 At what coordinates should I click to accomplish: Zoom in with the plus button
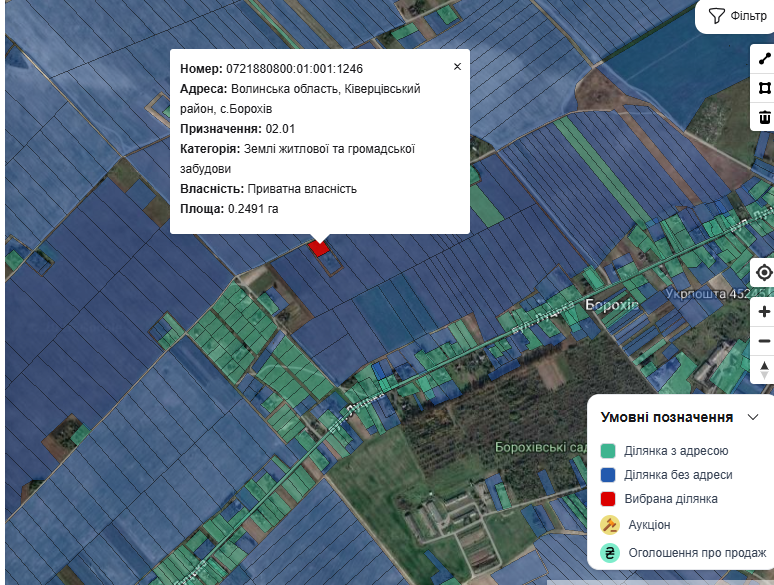coord(764,312)
